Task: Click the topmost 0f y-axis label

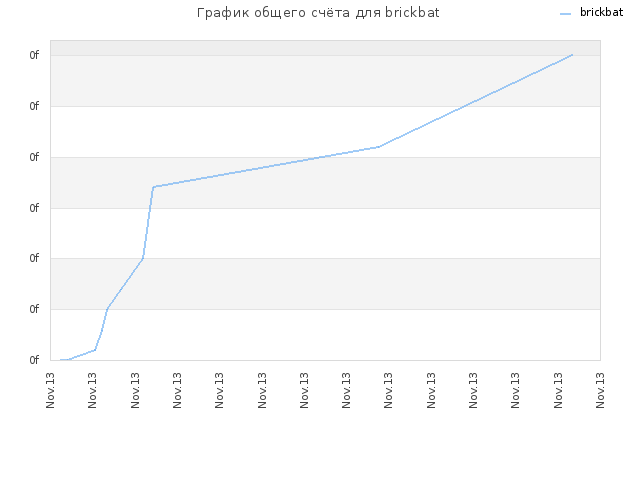Action: pyautogui.click(x=34, y=55)
